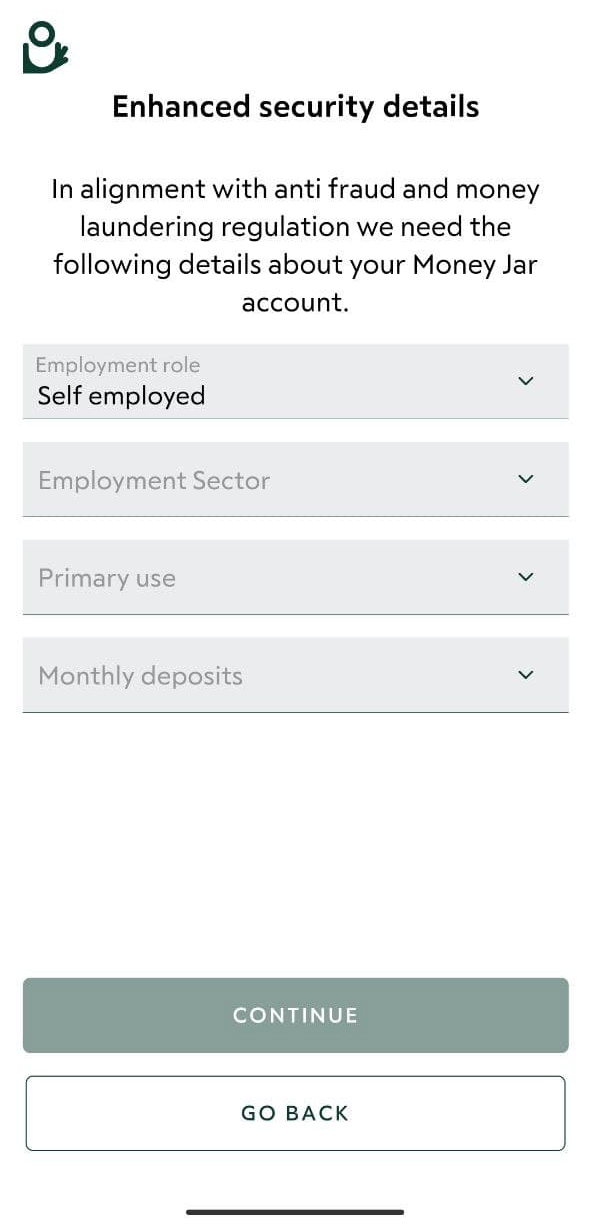Expand the Monthly deposits dropdown
Viewport: 591px width, 1226px height.
coord(295,675)
